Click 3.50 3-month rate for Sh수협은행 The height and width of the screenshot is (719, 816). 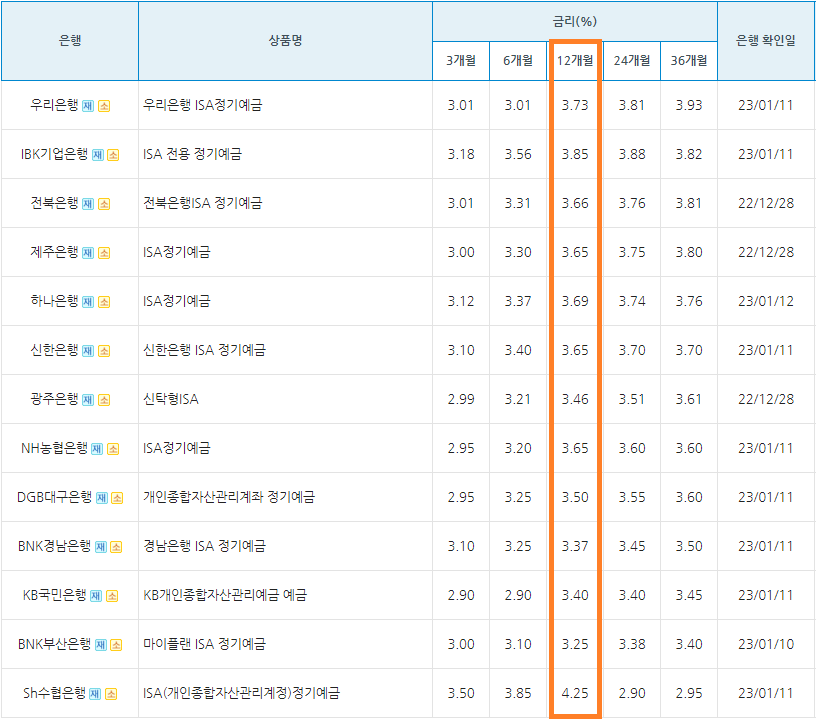[461, 694]
